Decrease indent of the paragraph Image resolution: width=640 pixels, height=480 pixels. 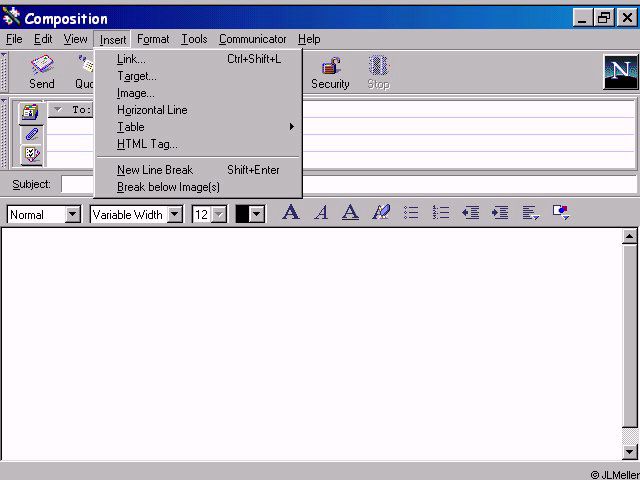coord(471,213)
